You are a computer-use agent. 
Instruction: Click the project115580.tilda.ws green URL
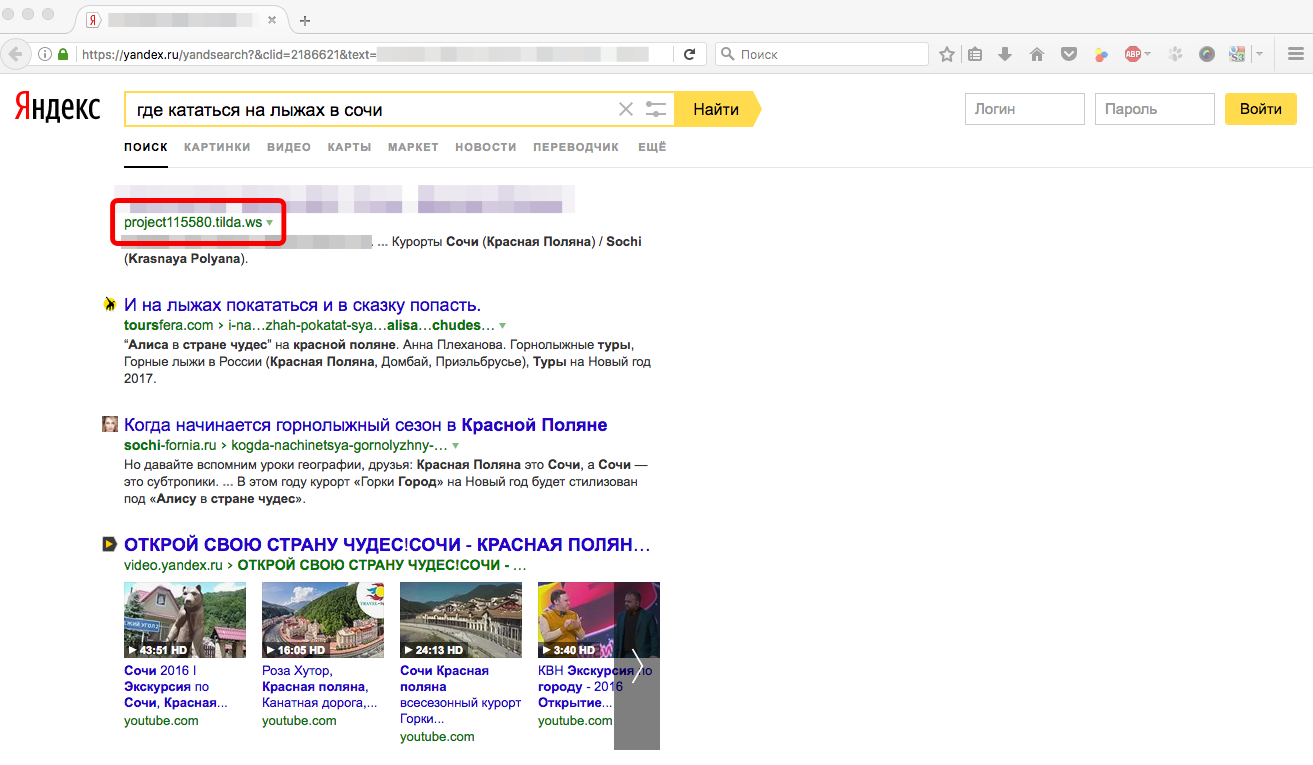point(193,222)
